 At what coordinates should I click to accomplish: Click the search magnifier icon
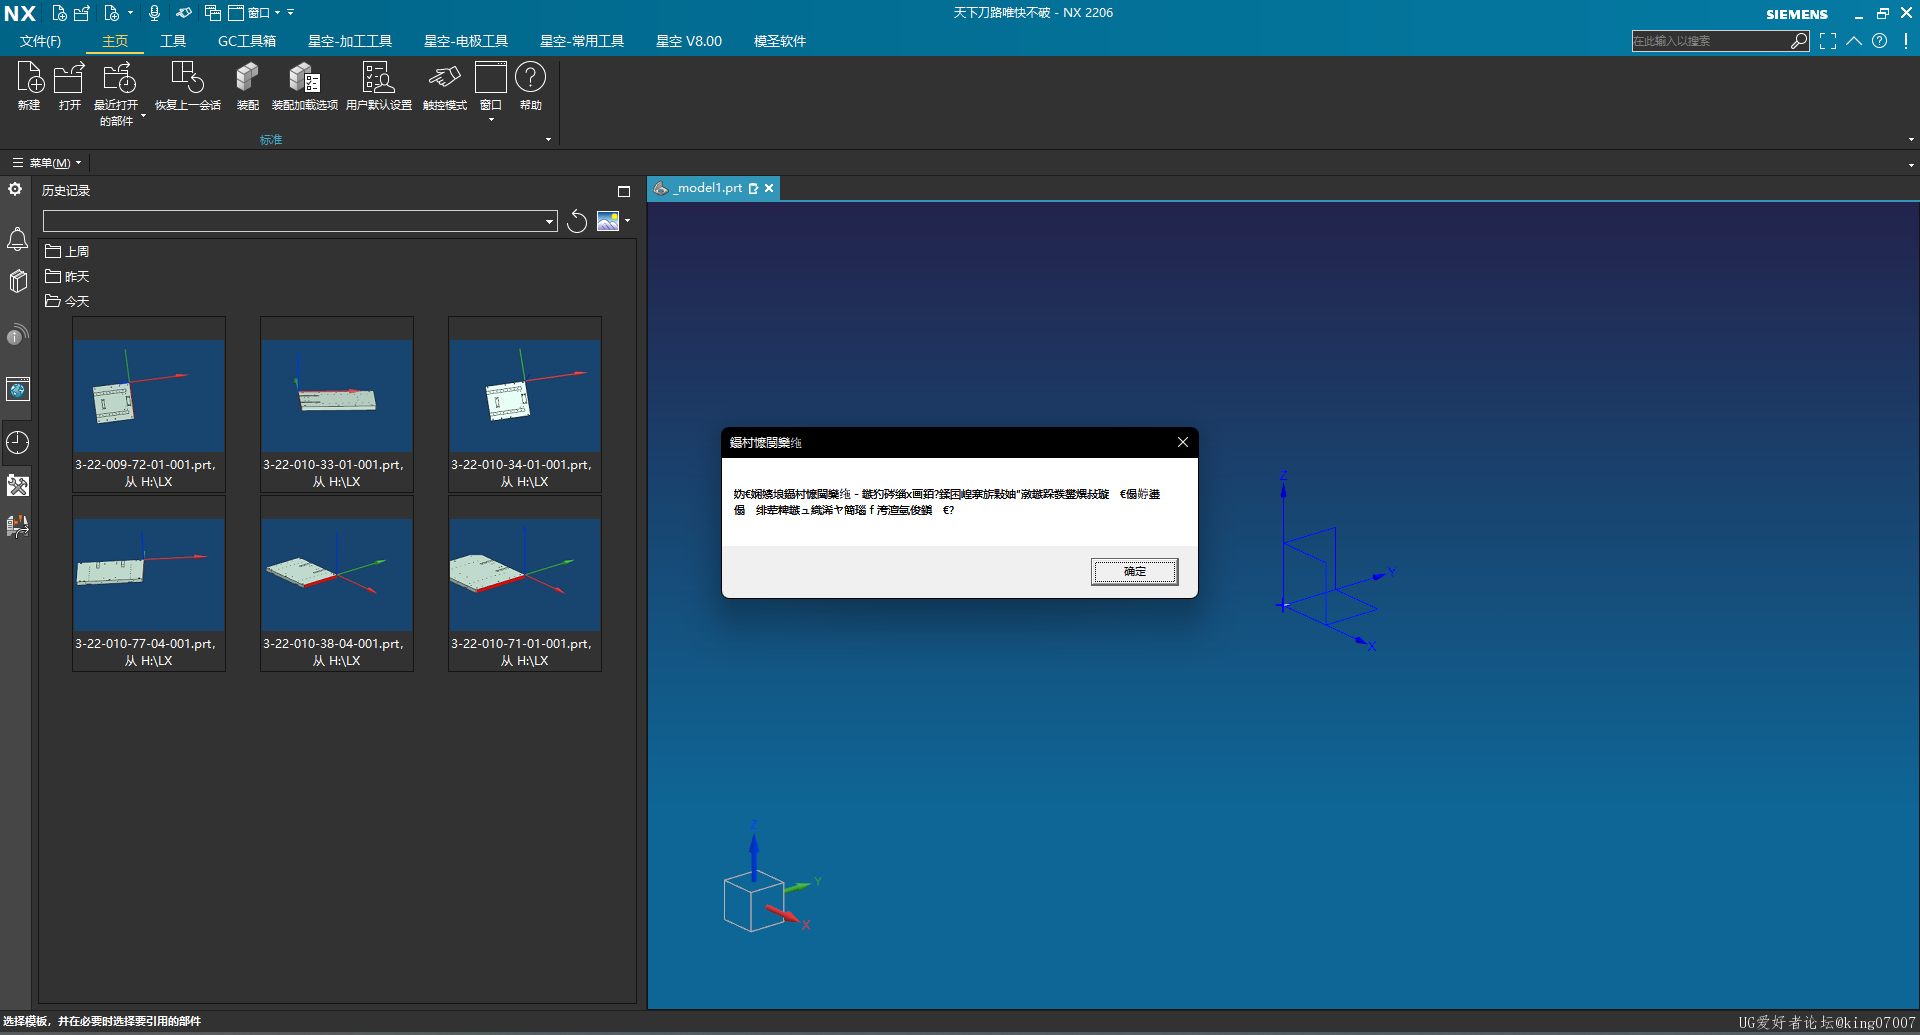point(1799,41)
